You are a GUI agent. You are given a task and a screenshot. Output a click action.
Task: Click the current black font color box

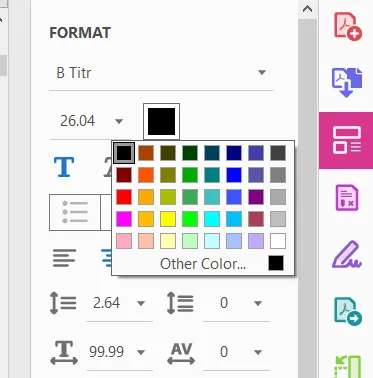pos(161,121)
